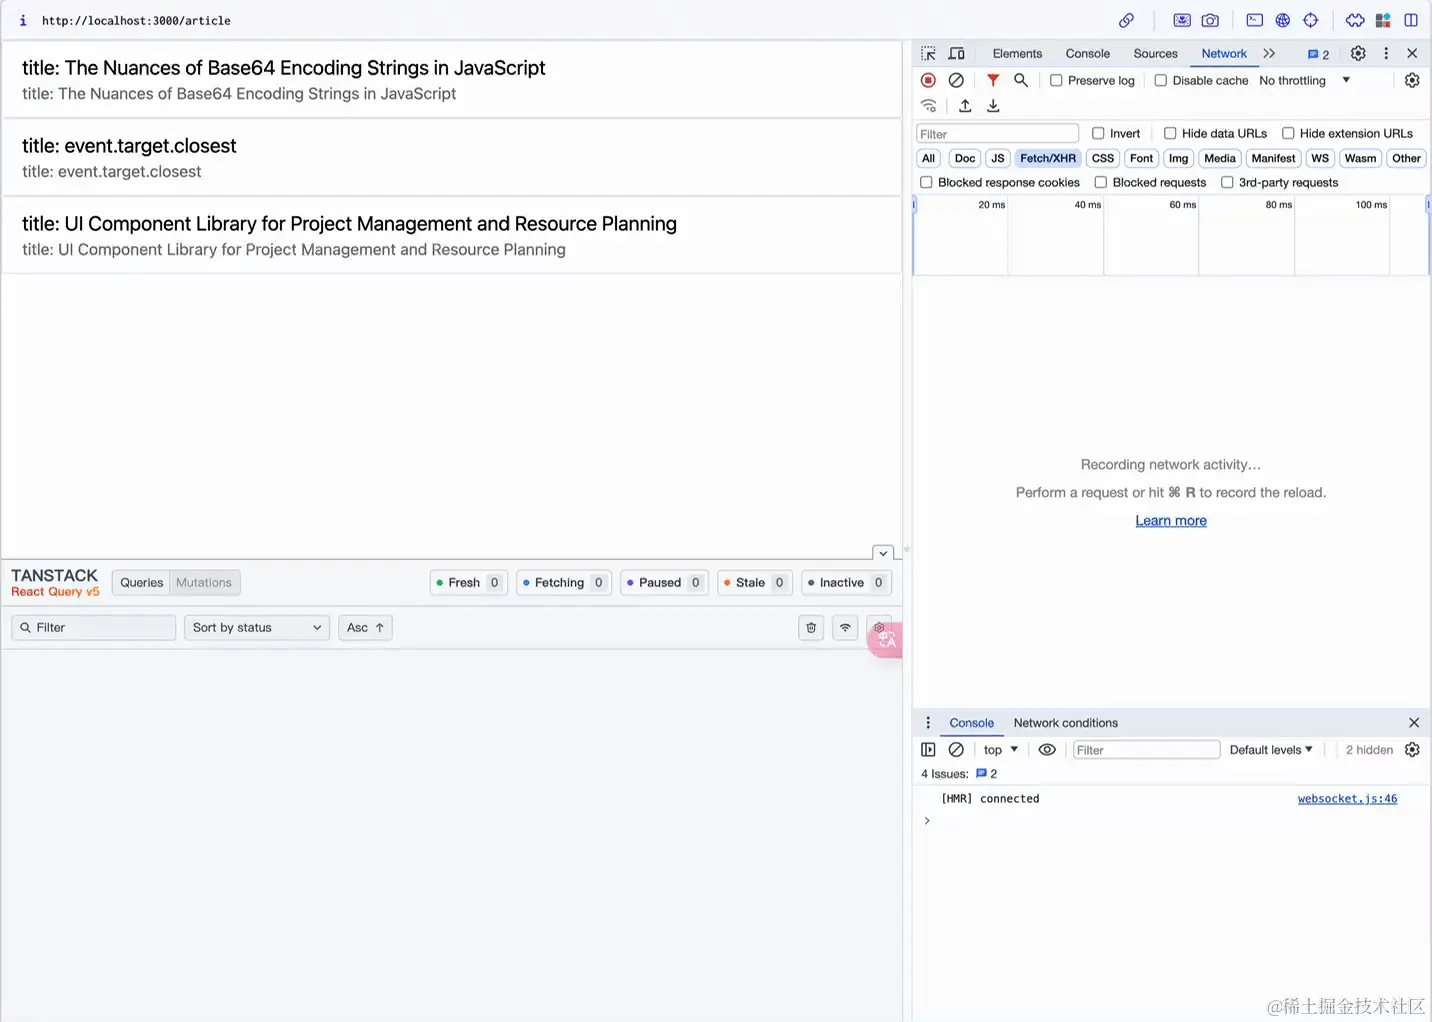Show console sidebar icon
The height and width of the screenshot is (1022, 1432).
point(928,750)
